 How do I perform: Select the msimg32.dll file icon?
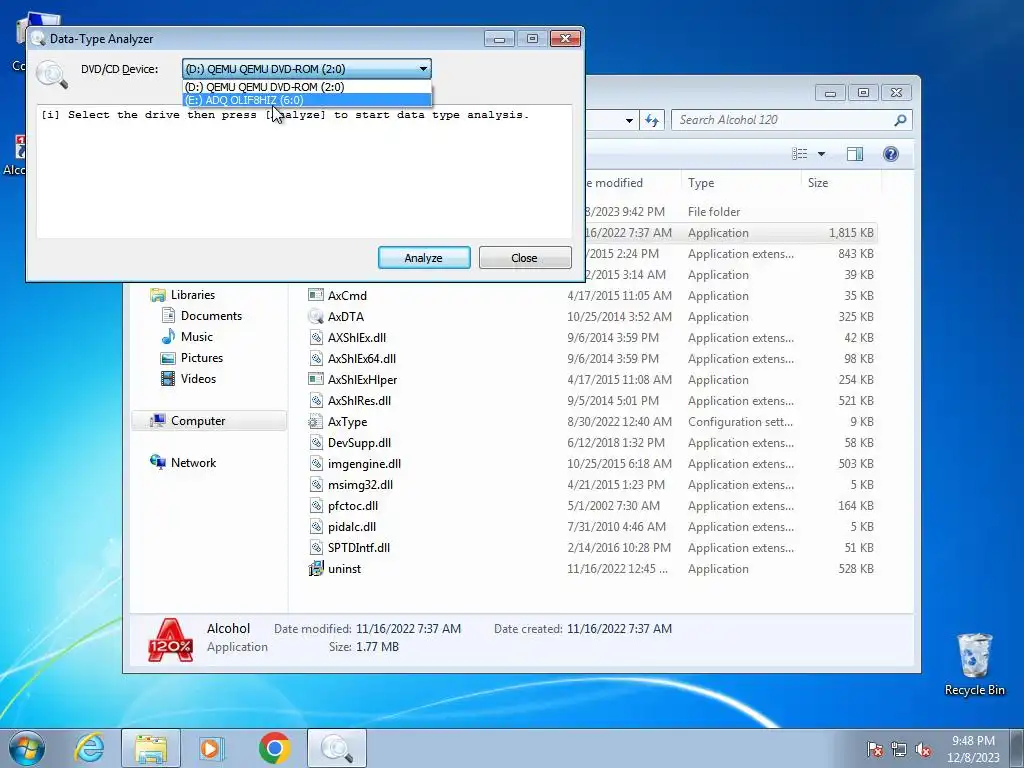point(315,485)
